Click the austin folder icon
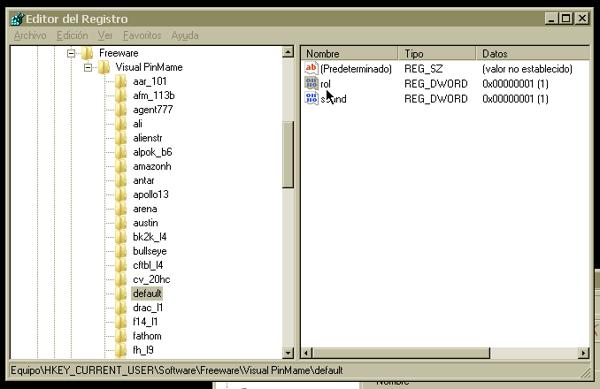This screenshot has width=600, height=389. [121, 223]
